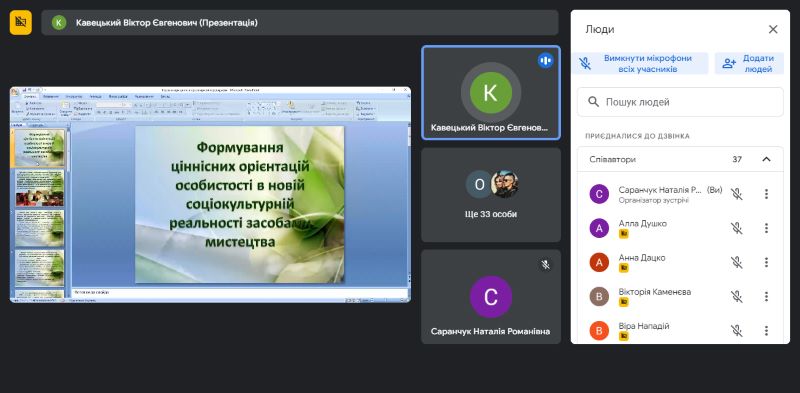Click Віра Нападій yellow badge icon
Viewport: 800px width, 393px height.
[623, 336]
